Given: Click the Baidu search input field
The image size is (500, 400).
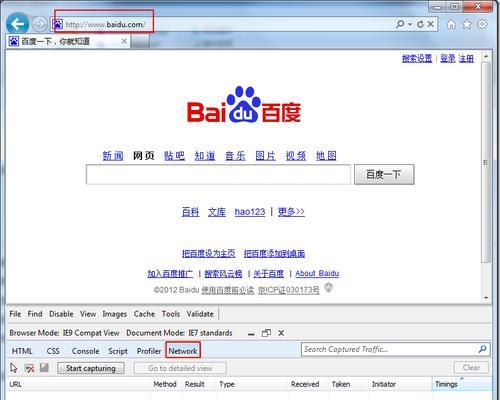Looking at the screenshot, I should point(218,174).
